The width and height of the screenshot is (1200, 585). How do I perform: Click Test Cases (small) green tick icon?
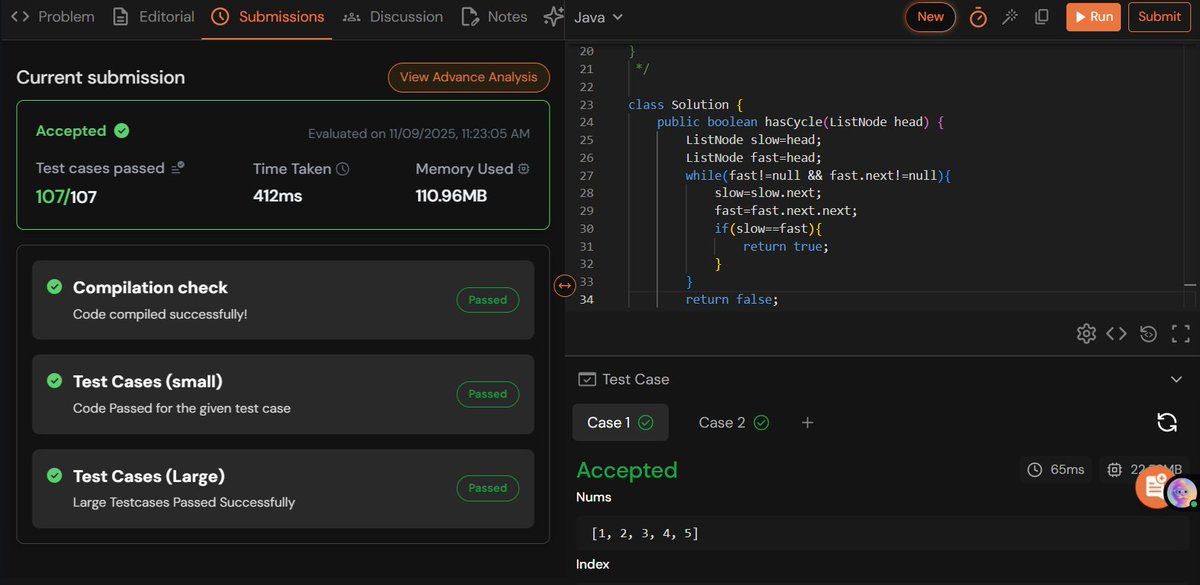[x=55, y=381]
